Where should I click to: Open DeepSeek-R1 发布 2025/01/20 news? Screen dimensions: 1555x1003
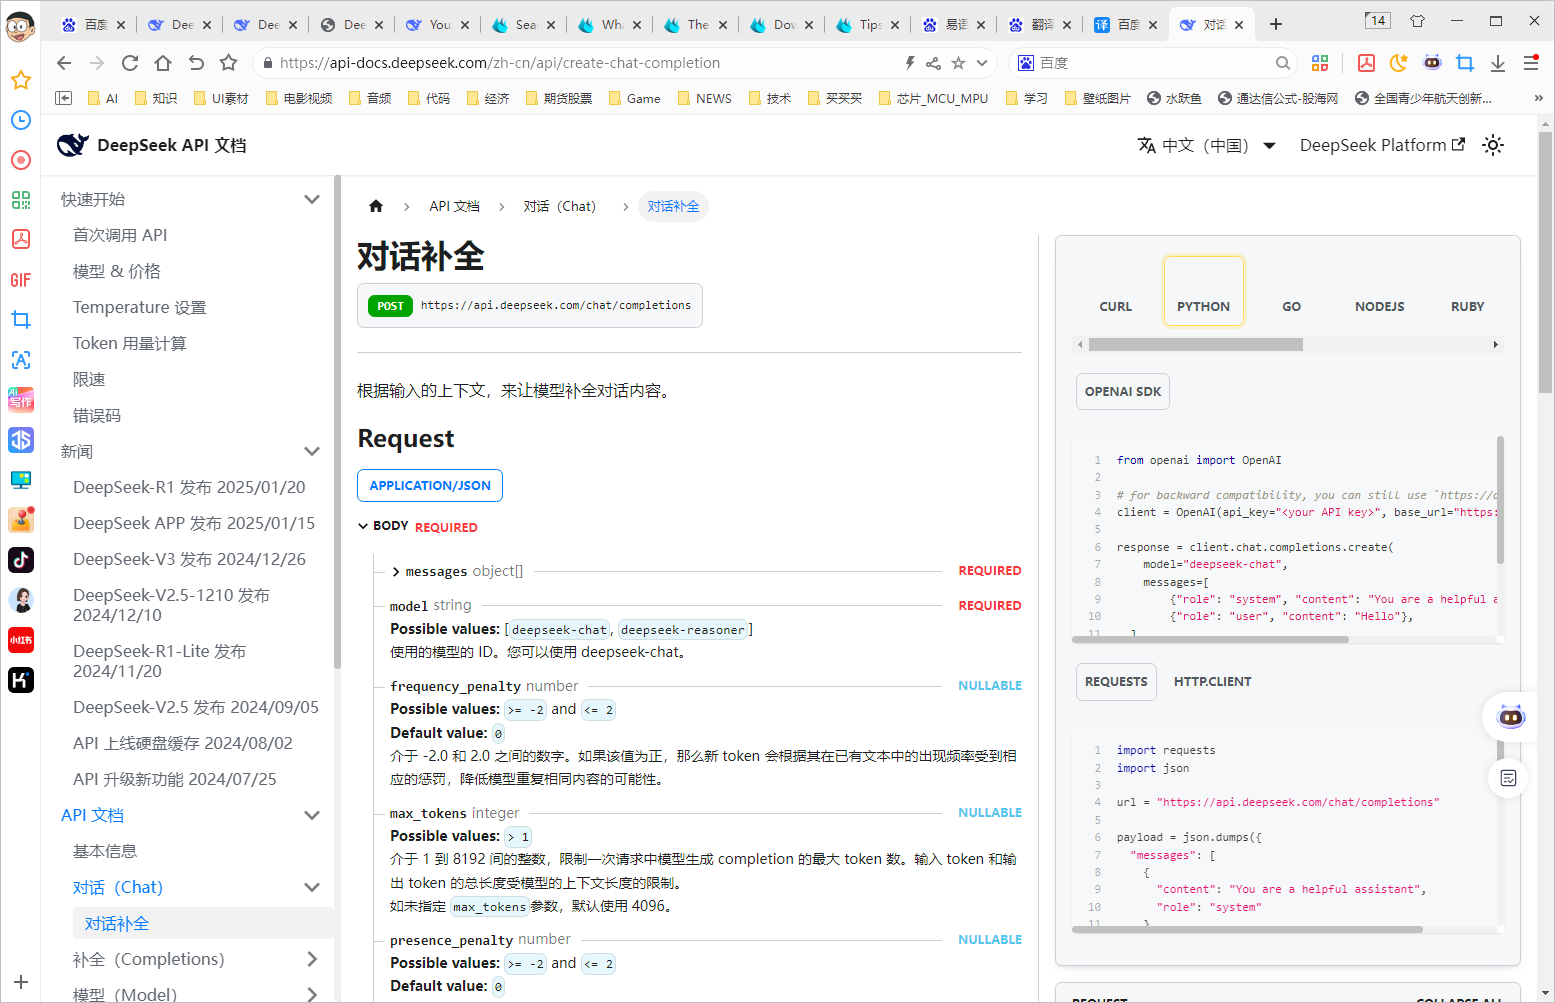point(189,487)
